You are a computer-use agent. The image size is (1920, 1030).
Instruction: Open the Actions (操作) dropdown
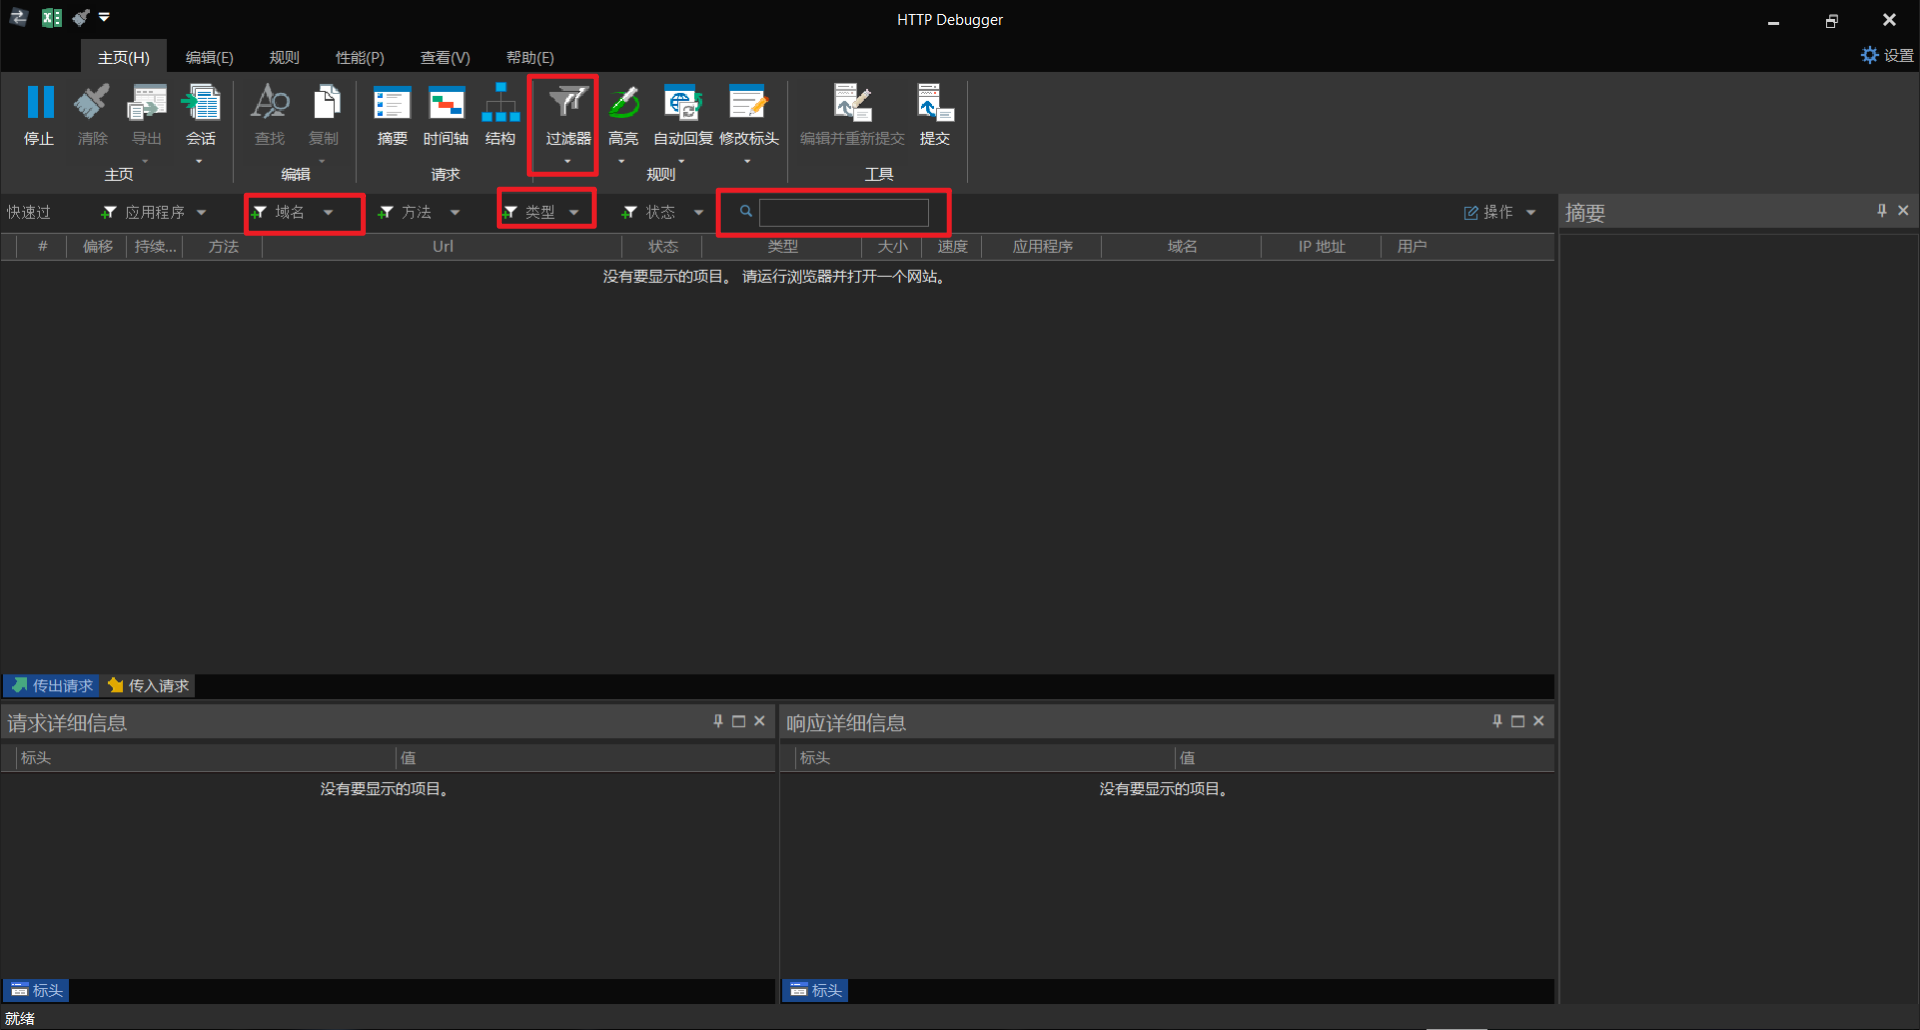pyautogui.click(x=1499, y=212)
